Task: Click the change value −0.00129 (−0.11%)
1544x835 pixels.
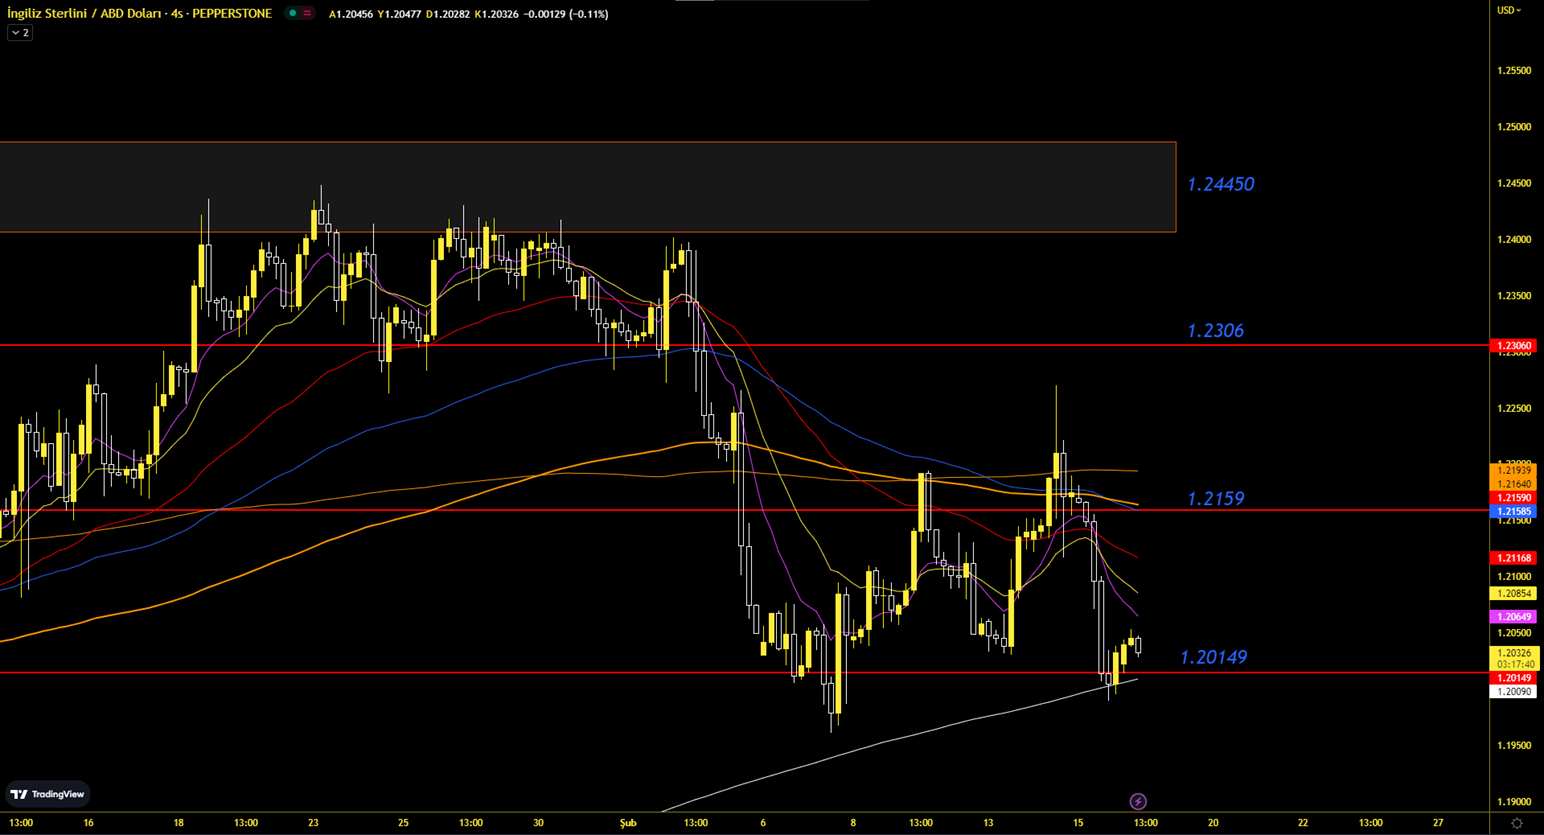Action: tap(566, 14)
